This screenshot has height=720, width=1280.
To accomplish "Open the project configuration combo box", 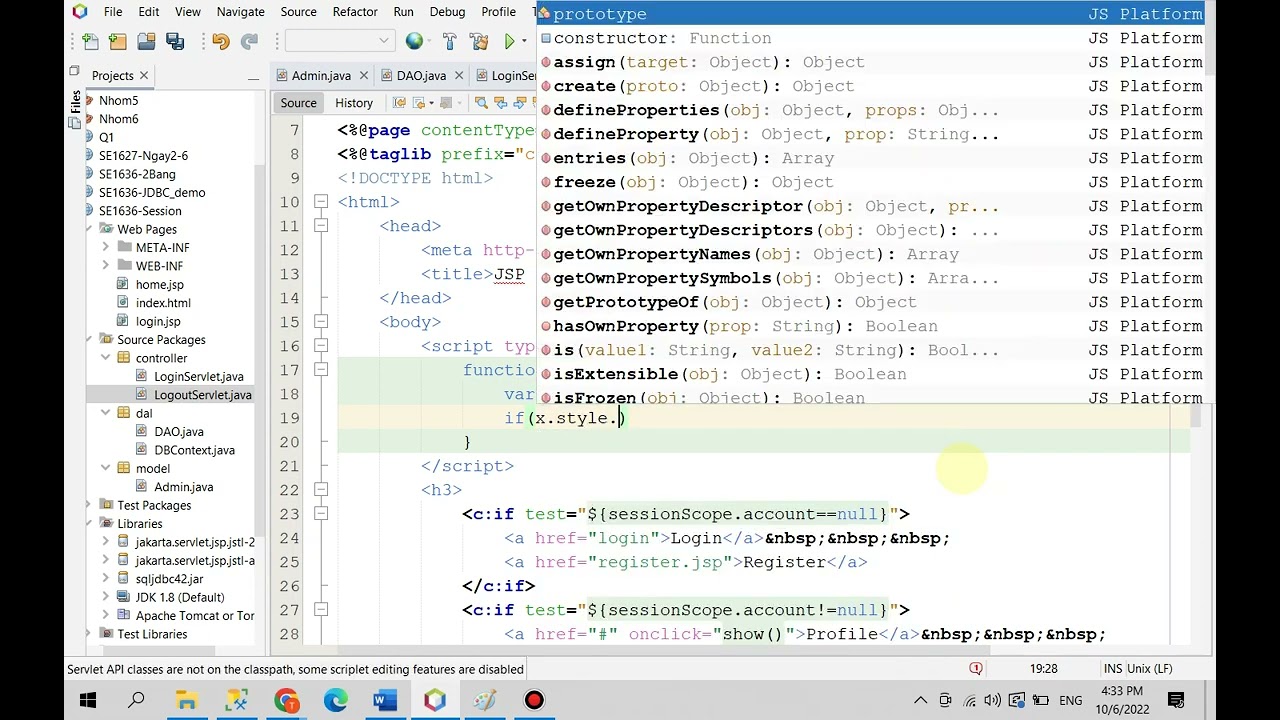I will coord(339,41).
